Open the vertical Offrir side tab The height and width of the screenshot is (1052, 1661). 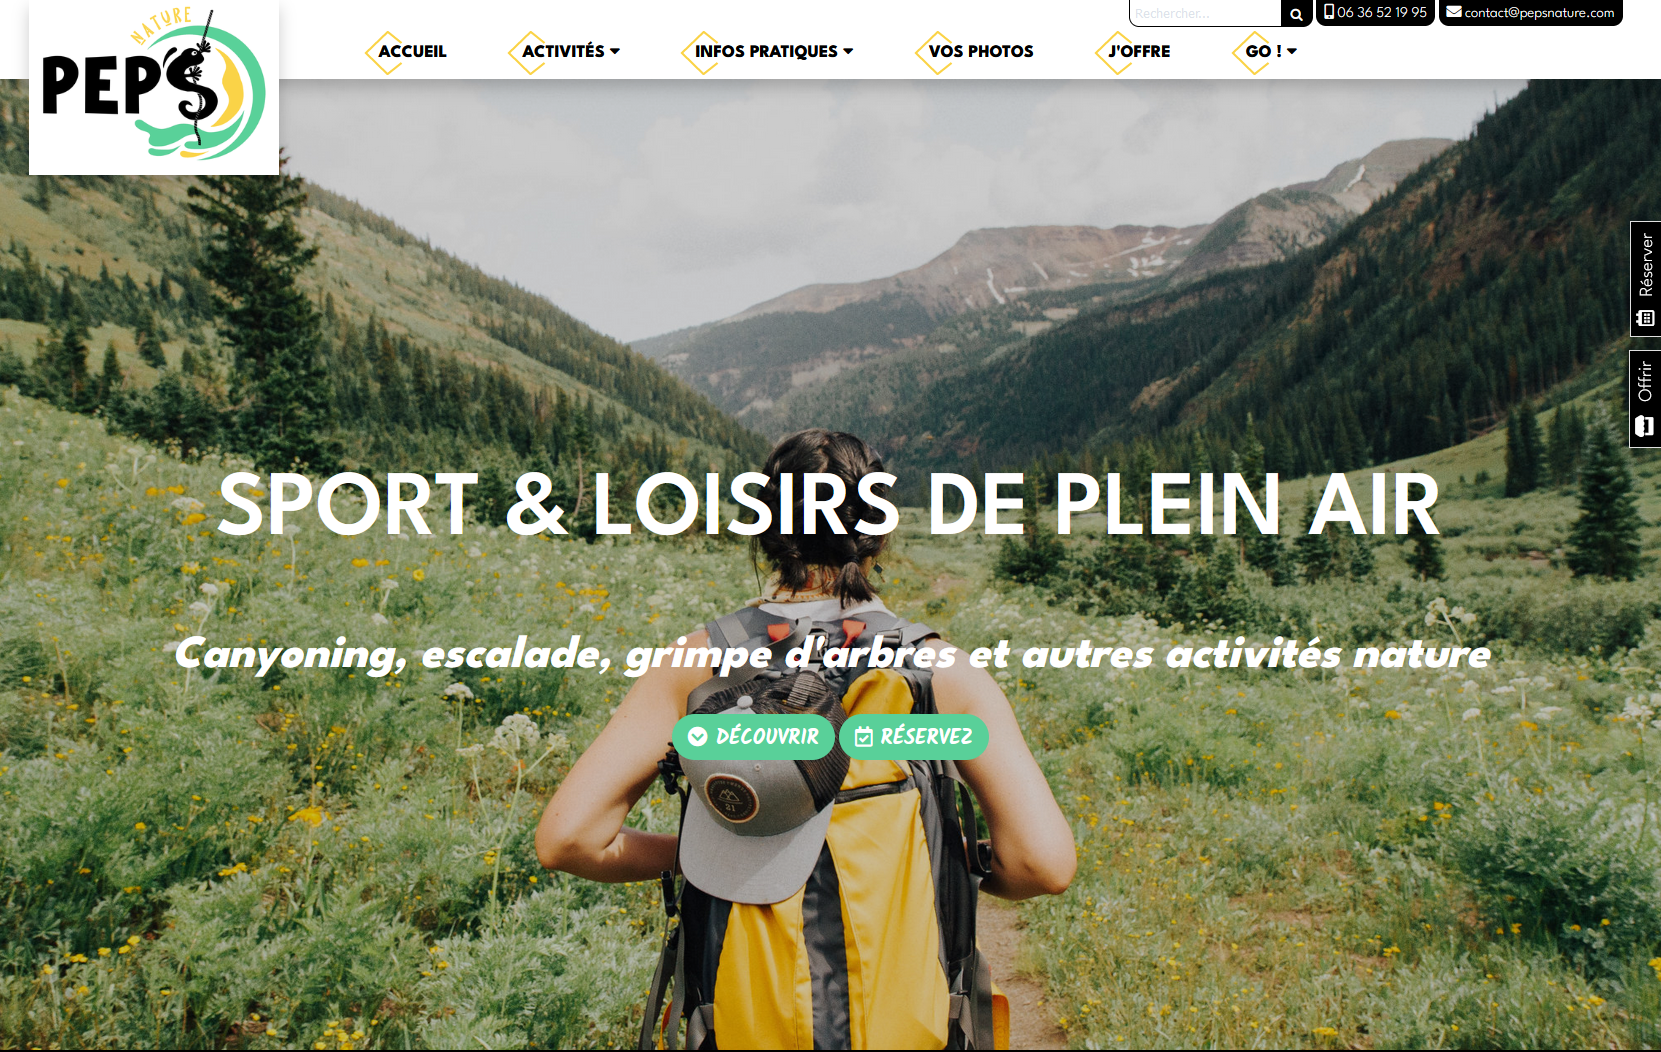1645,398
